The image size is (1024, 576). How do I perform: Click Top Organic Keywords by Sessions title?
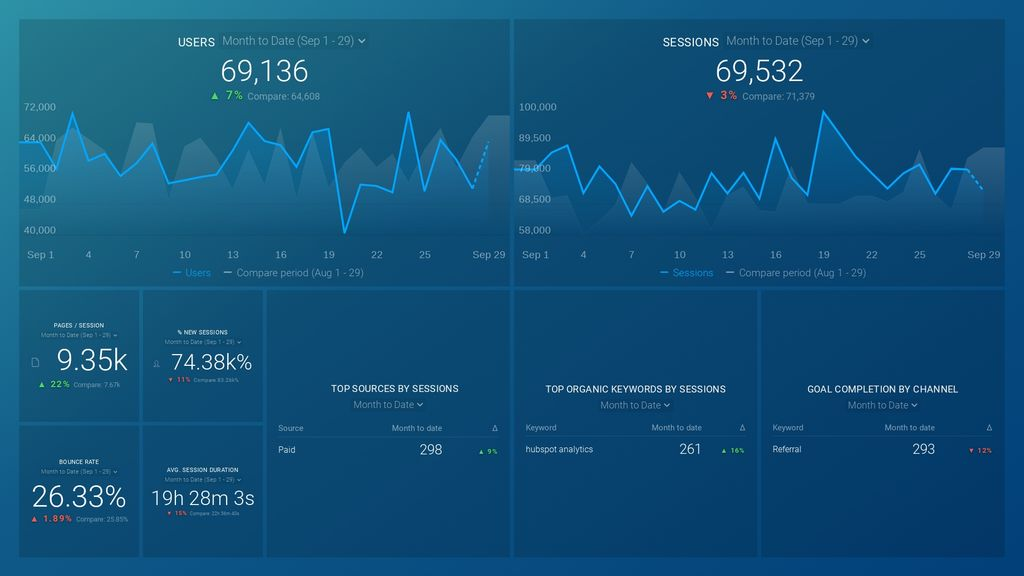[635, 389]
